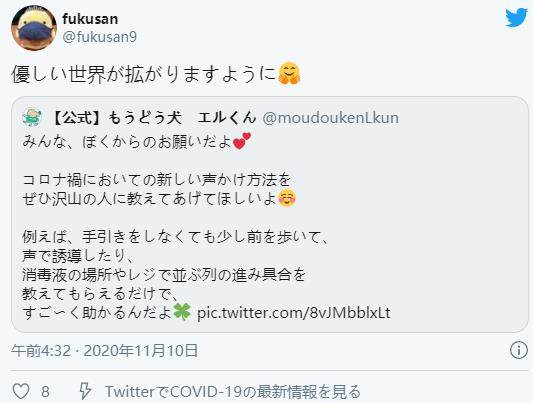Click the 午前4:32 · 2020年11月10日 timestamp
Viewport: 533px width, 403px height.
coord(104,350)
